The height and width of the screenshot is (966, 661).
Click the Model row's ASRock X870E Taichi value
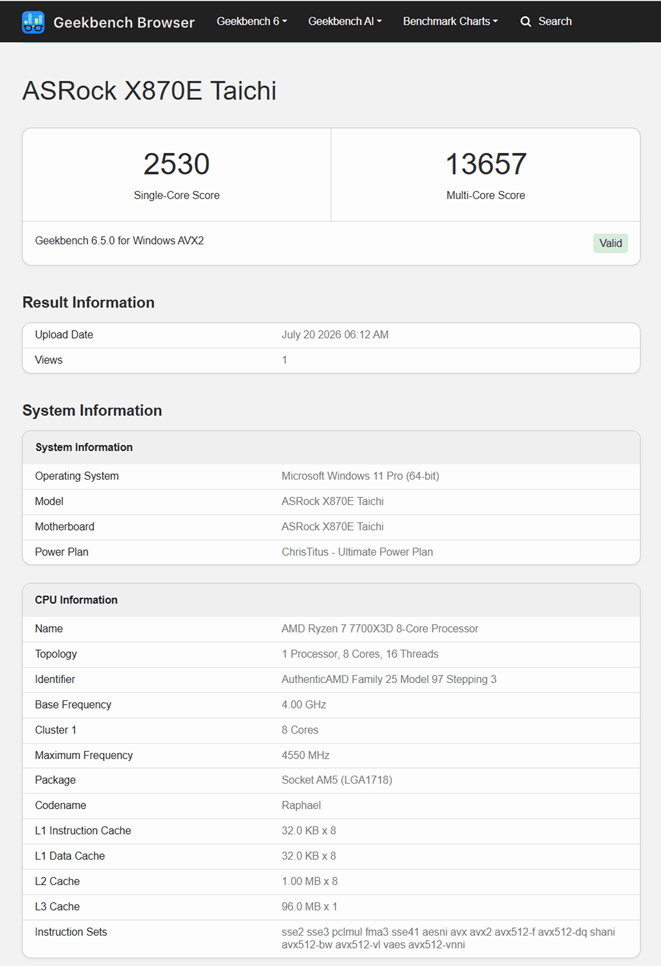[333, 501]
